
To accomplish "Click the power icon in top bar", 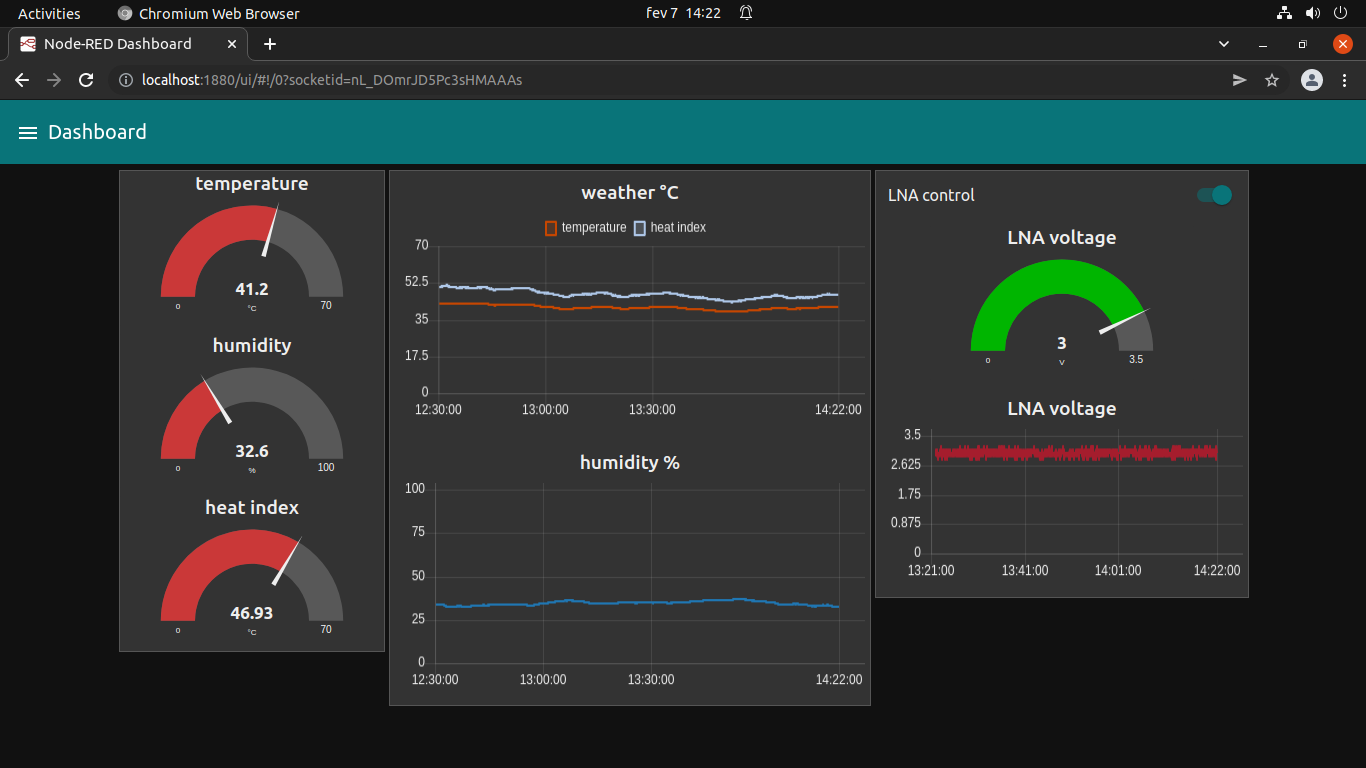I will [1341, 13].
